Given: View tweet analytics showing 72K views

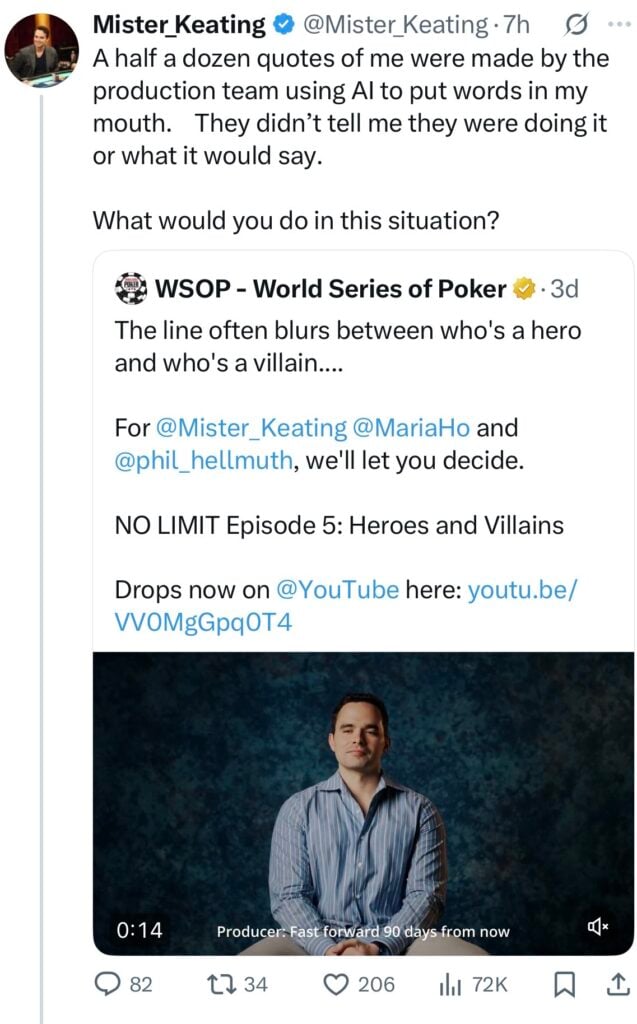Looking at the screenshot, I should point(448,985).
